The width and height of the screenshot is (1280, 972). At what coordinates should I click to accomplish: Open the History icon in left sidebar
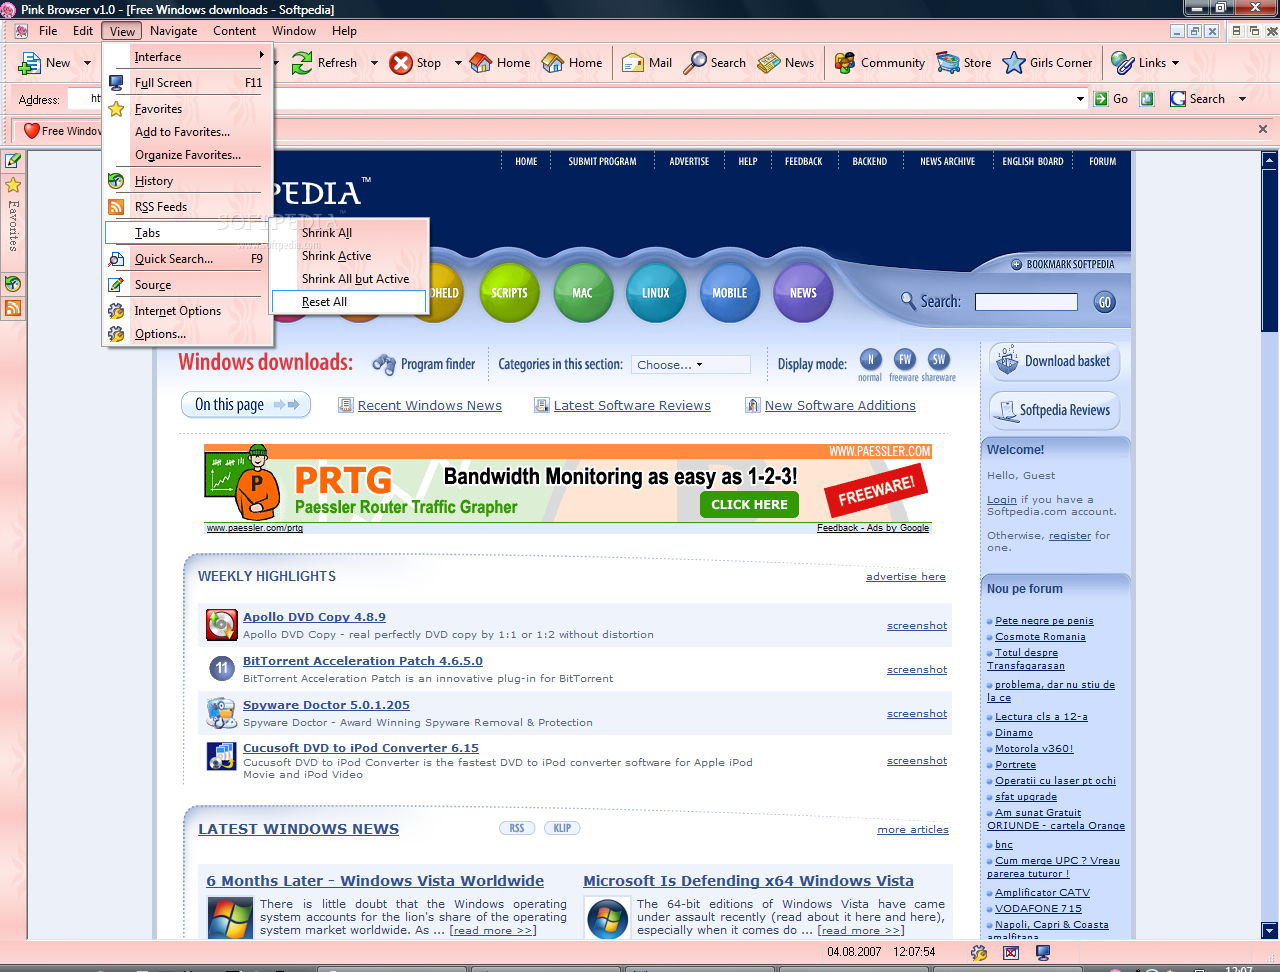[x=13, y=284]
